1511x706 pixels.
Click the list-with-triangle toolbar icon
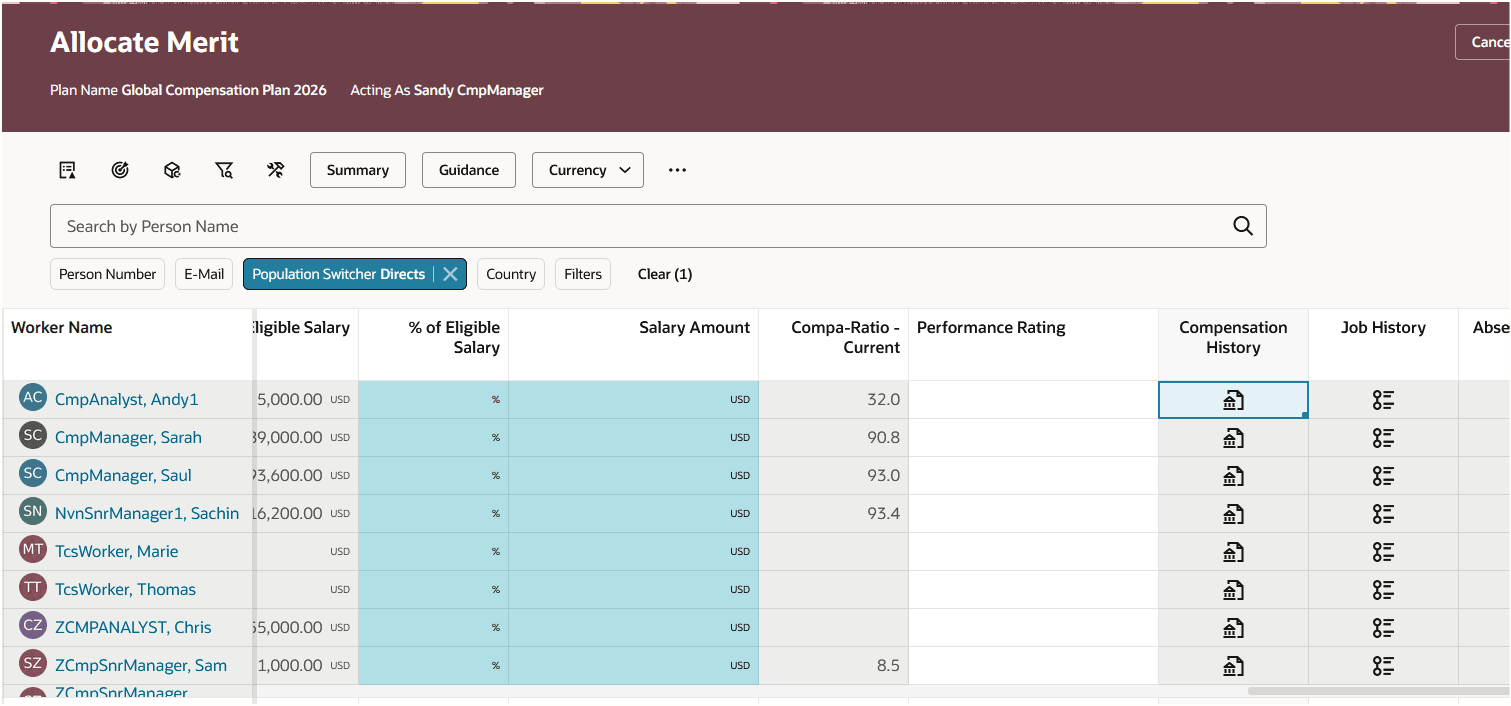[67, 170]
